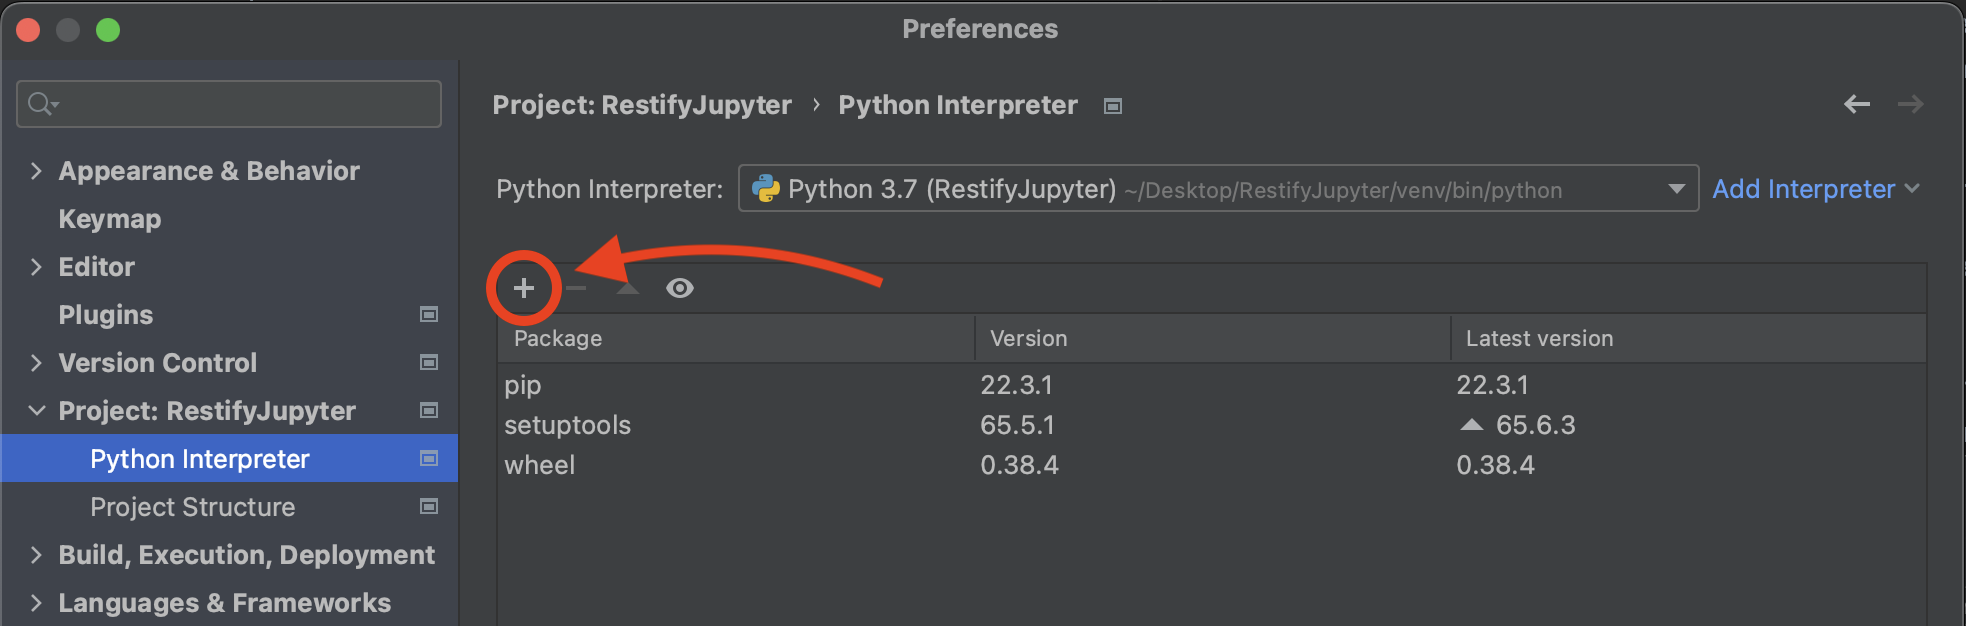
Task: Click upgrade arrow next to setuptools 65.6.3
Action: tap(1471, 425)
